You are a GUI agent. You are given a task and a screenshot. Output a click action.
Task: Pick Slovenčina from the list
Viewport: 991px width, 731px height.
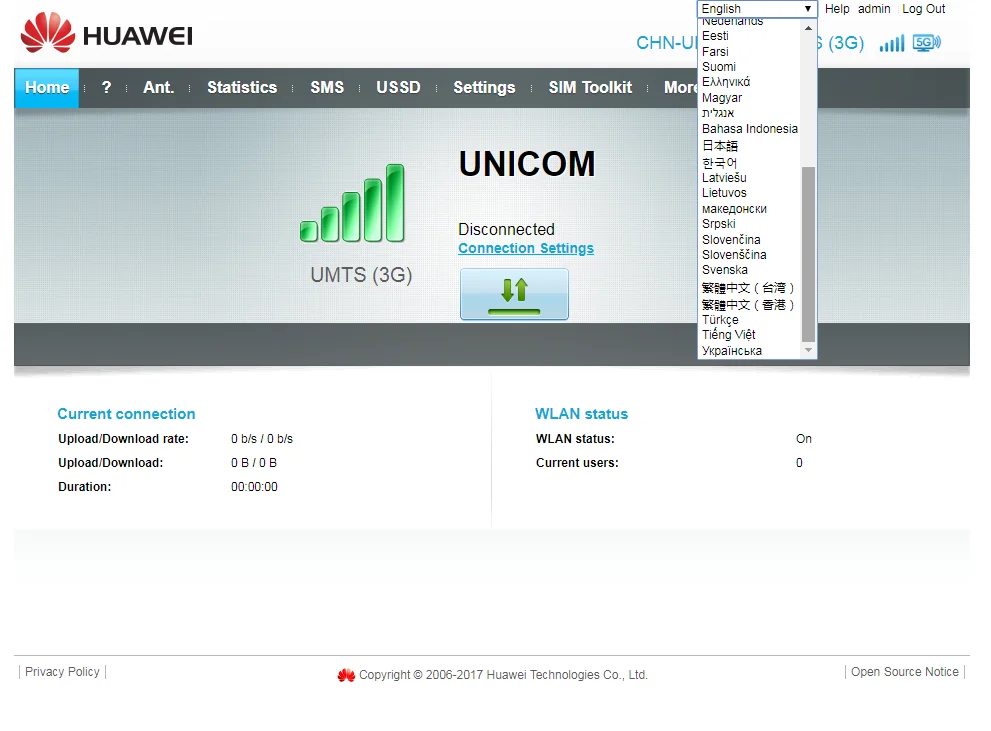(749, 239)
